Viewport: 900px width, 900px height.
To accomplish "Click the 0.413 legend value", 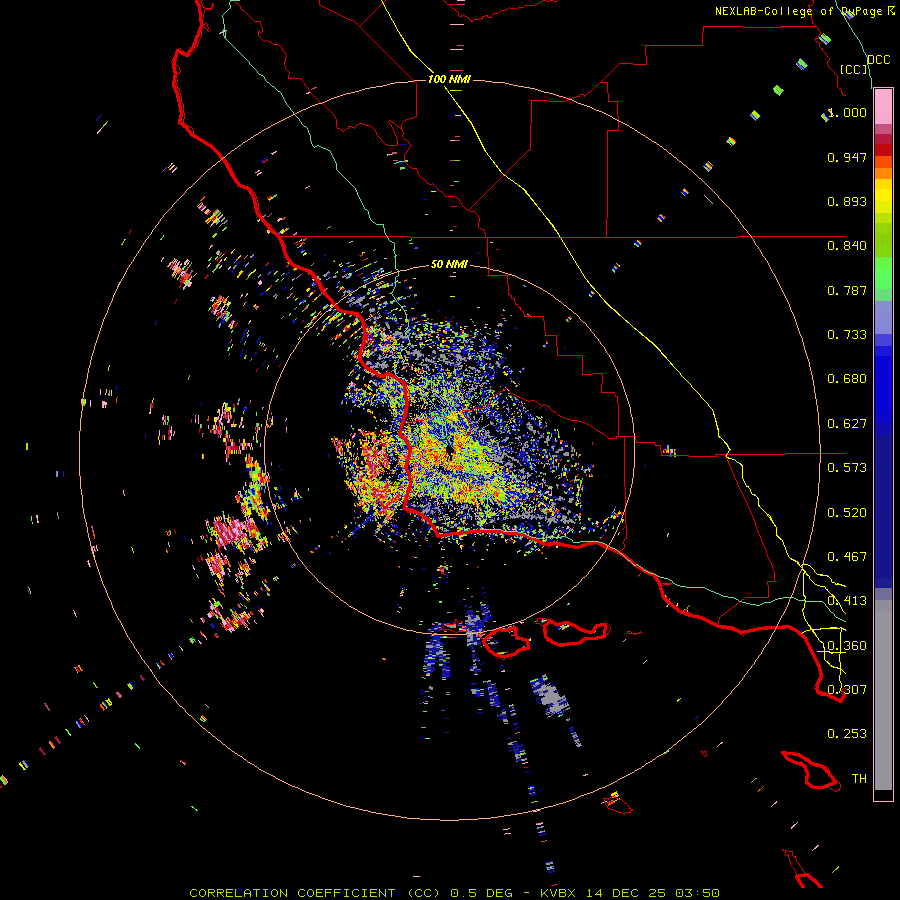I will (x=847, y=601).
